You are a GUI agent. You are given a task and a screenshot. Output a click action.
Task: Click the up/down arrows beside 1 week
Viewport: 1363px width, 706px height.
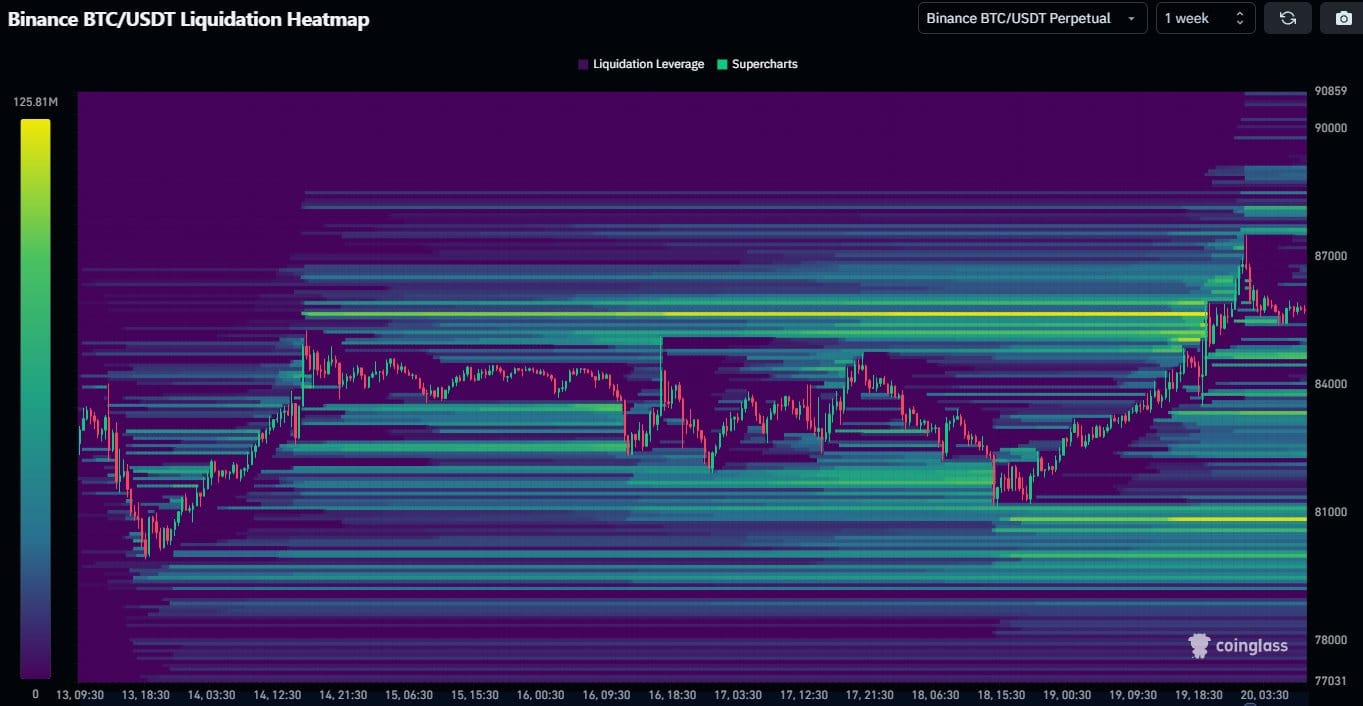1240,18
